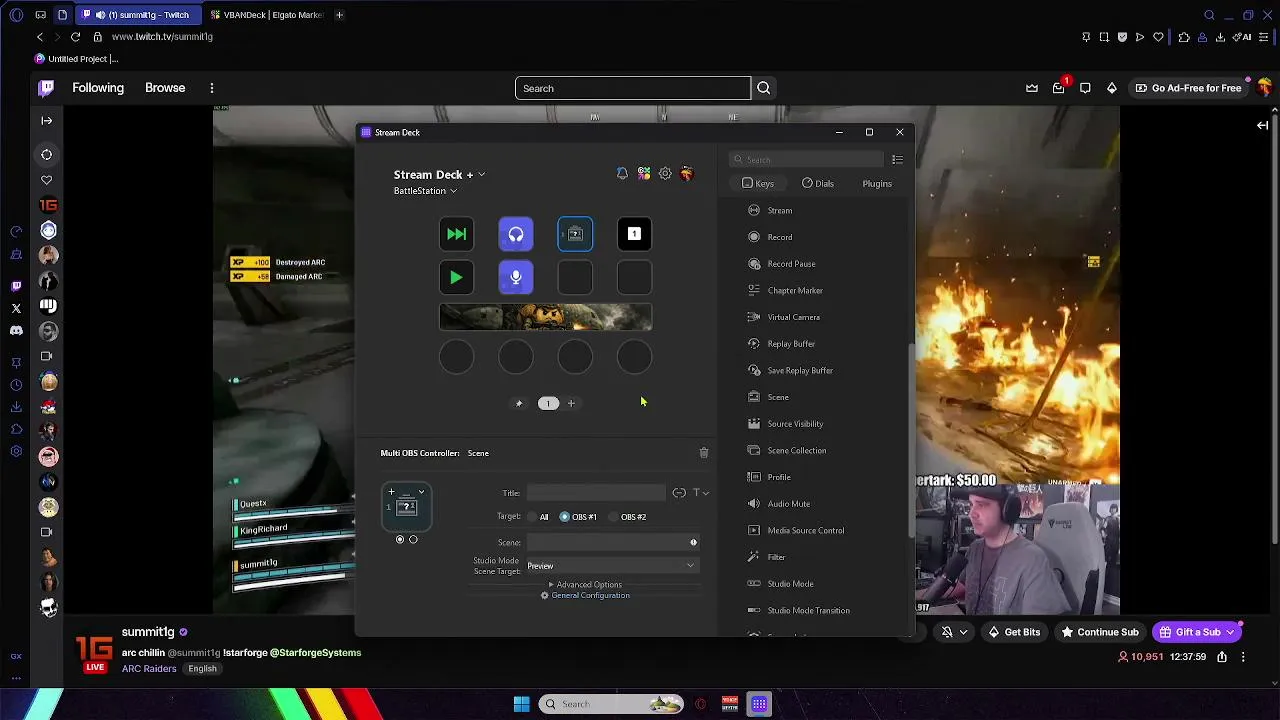Image resolution: width=1280 pixels, height=720 pixels.
Task: Open the user profile avatar in Stream Deck
Action: pyautogui.click(x=686, y=174)
